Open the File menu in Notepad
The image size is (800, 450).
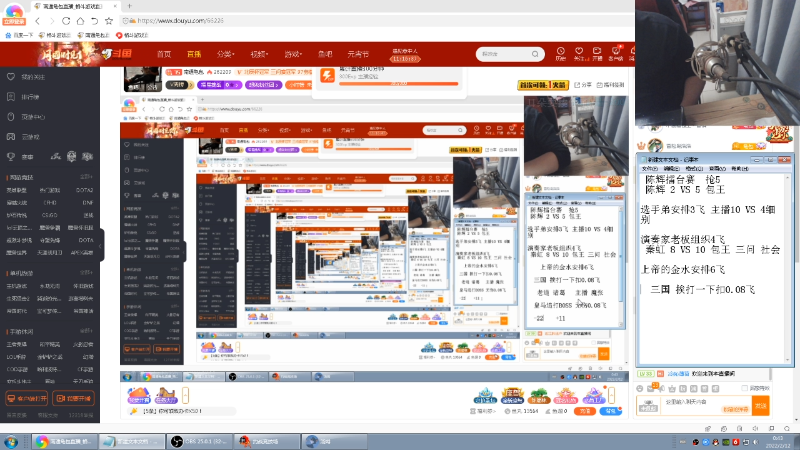coord(649,169)
